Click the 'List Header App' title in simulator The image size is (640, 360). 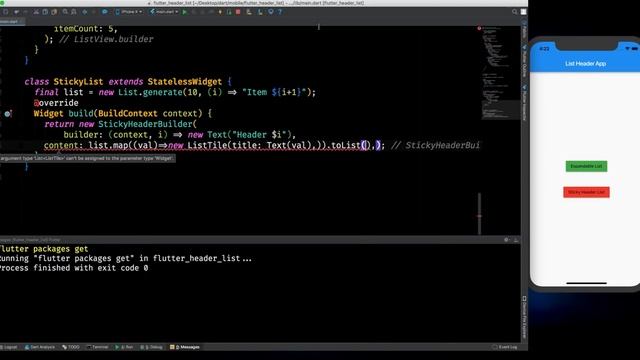tap(585, 64)
